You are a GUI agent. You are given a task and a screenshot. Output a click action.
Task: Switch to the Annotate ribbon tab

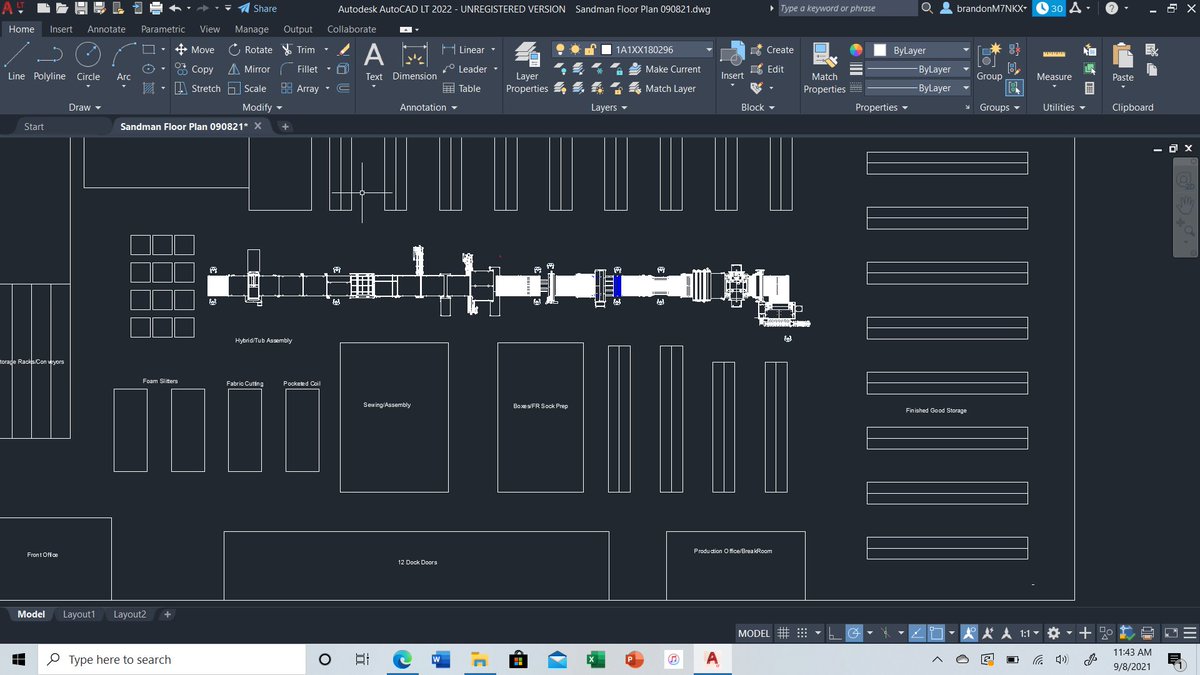106,30
